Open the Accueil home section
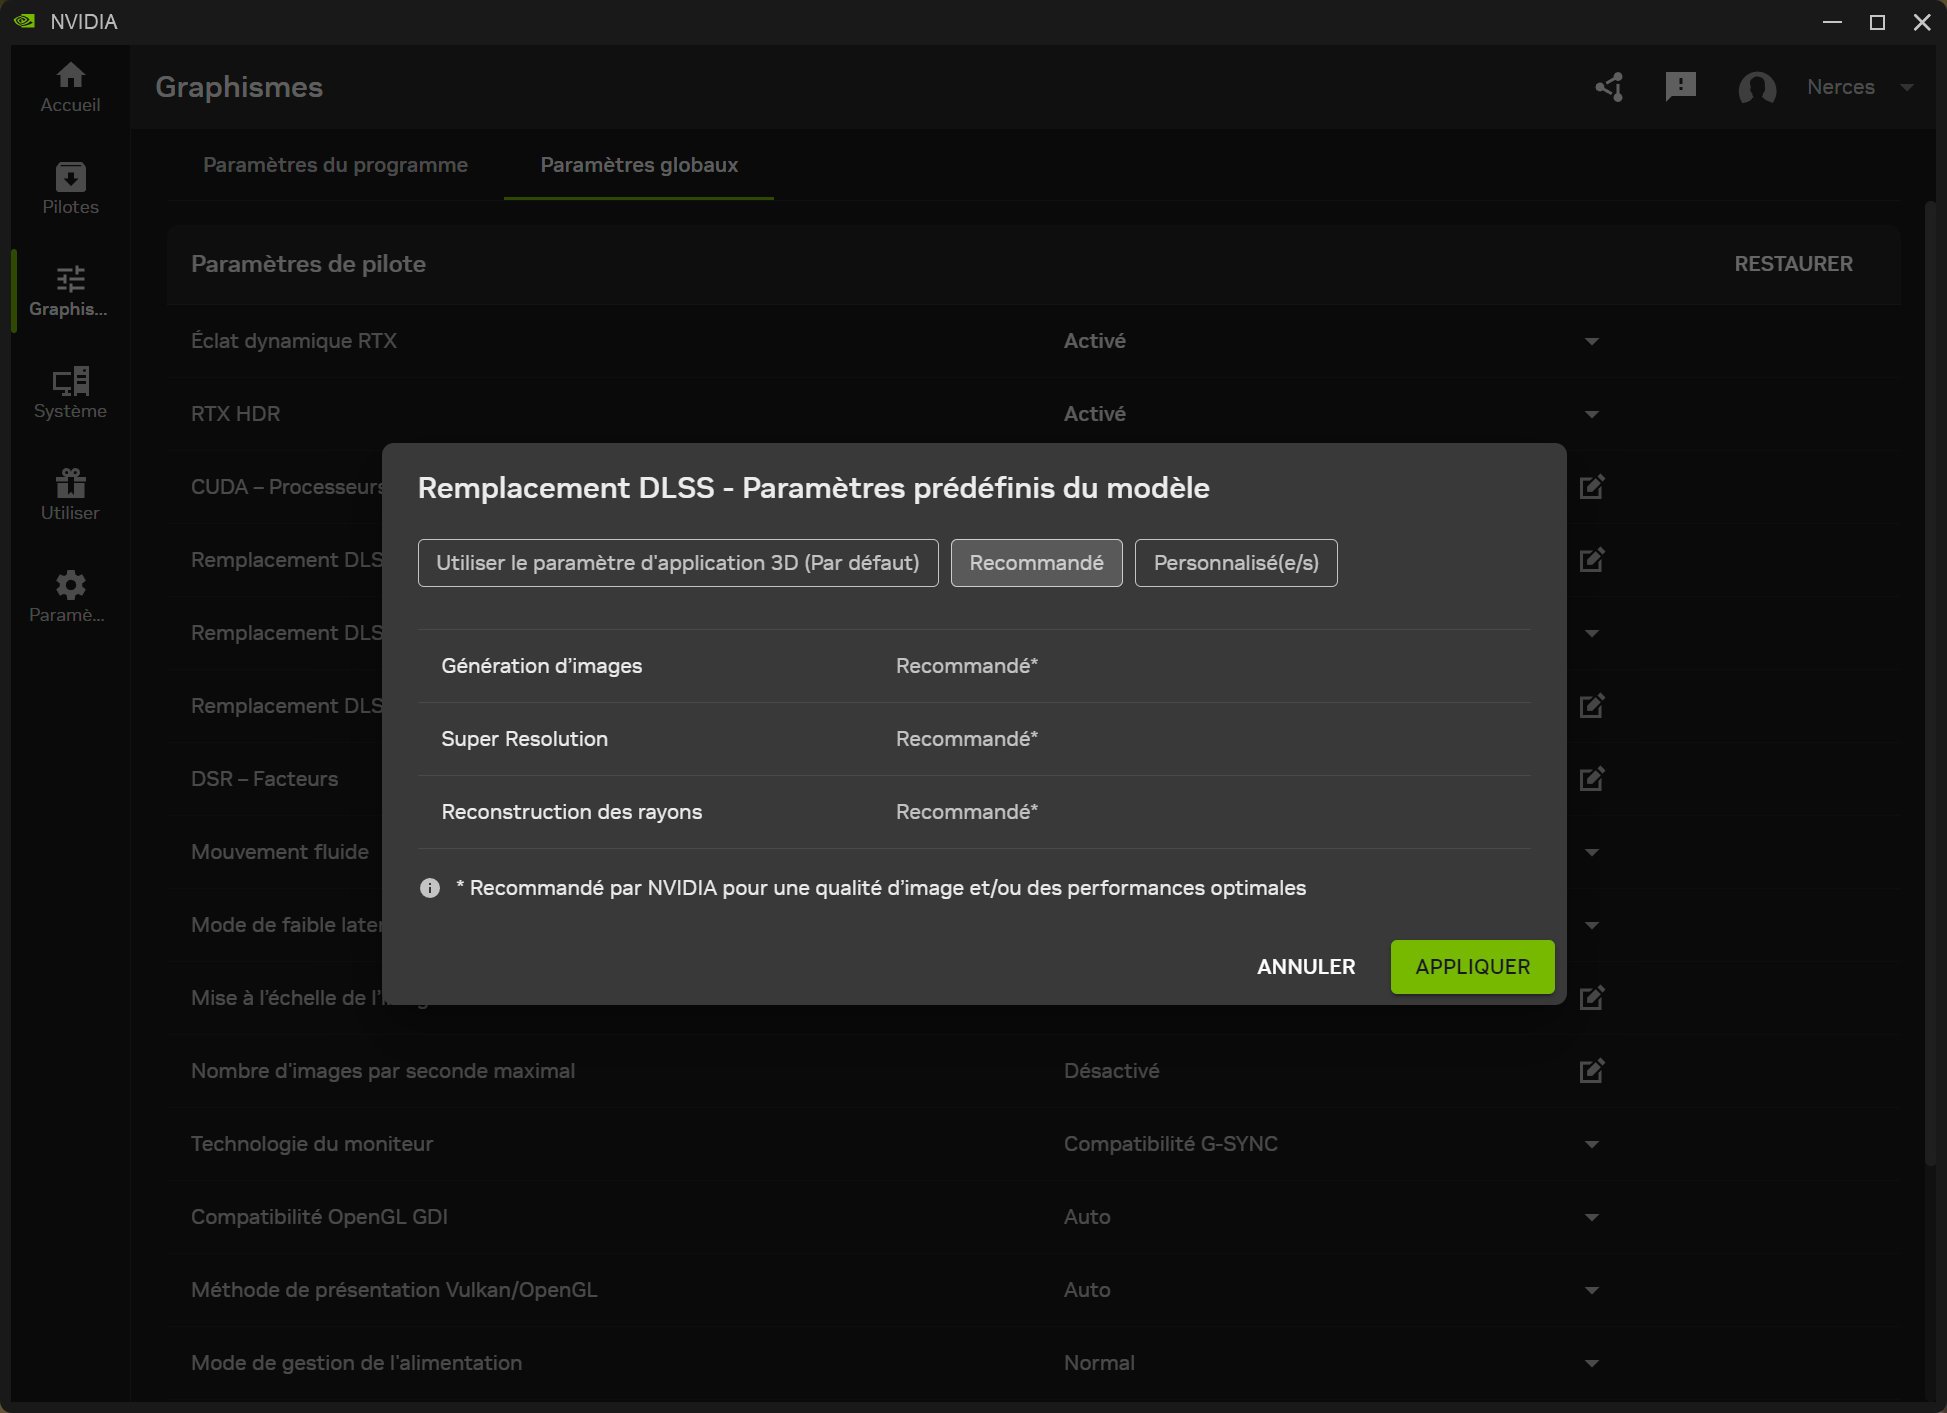Viewport: 1947px width, 1413px height. [70, 87]
